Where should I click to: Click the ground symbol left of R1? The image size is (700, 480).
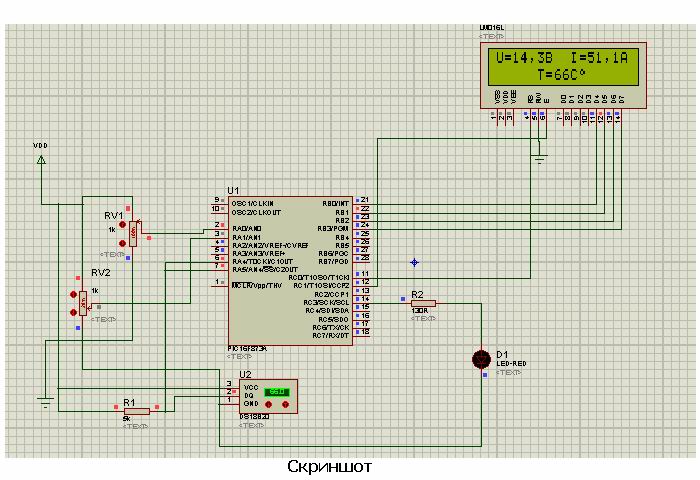[46, 402]
